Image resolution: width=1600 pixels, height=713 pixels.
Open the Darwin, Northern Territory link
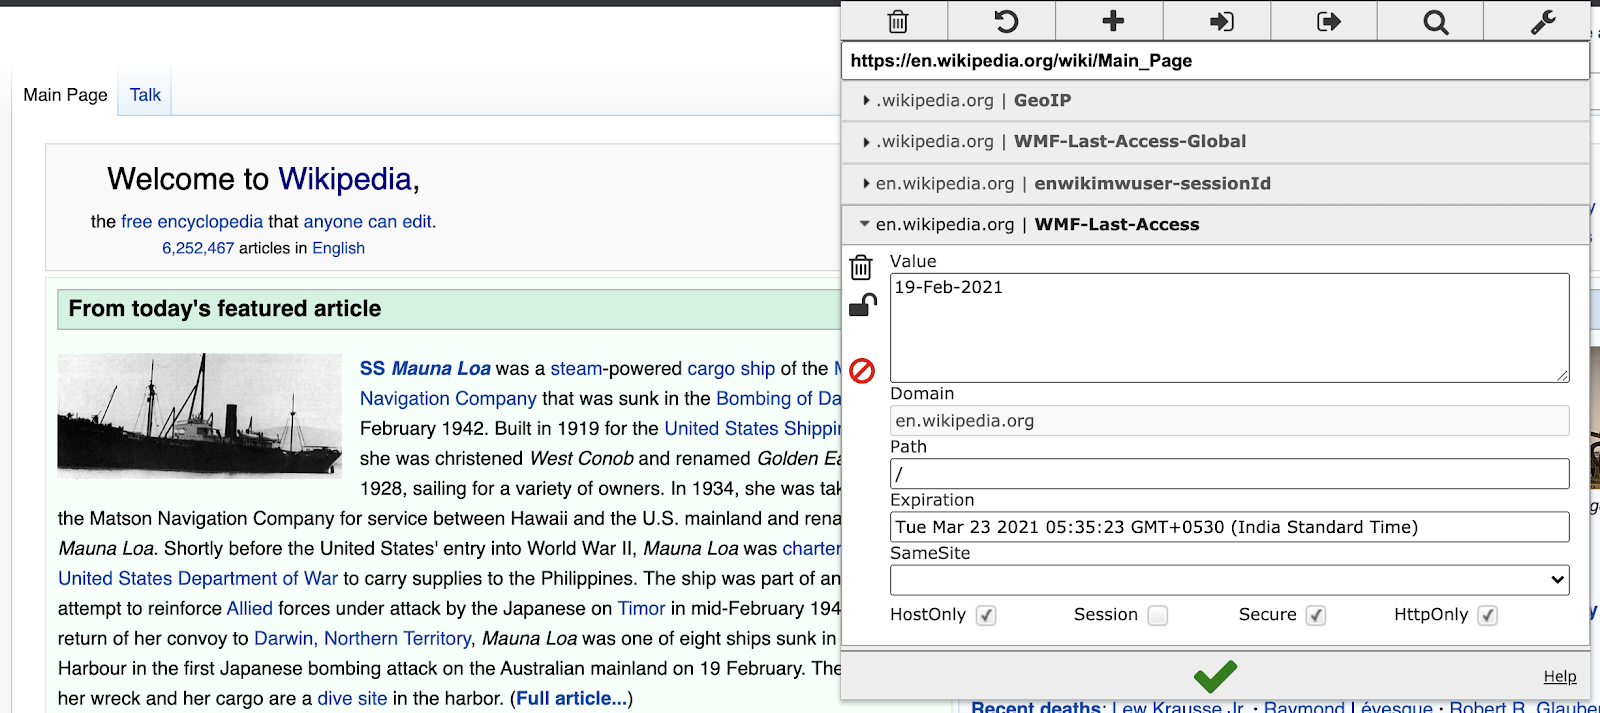click(x=363, y=639)
